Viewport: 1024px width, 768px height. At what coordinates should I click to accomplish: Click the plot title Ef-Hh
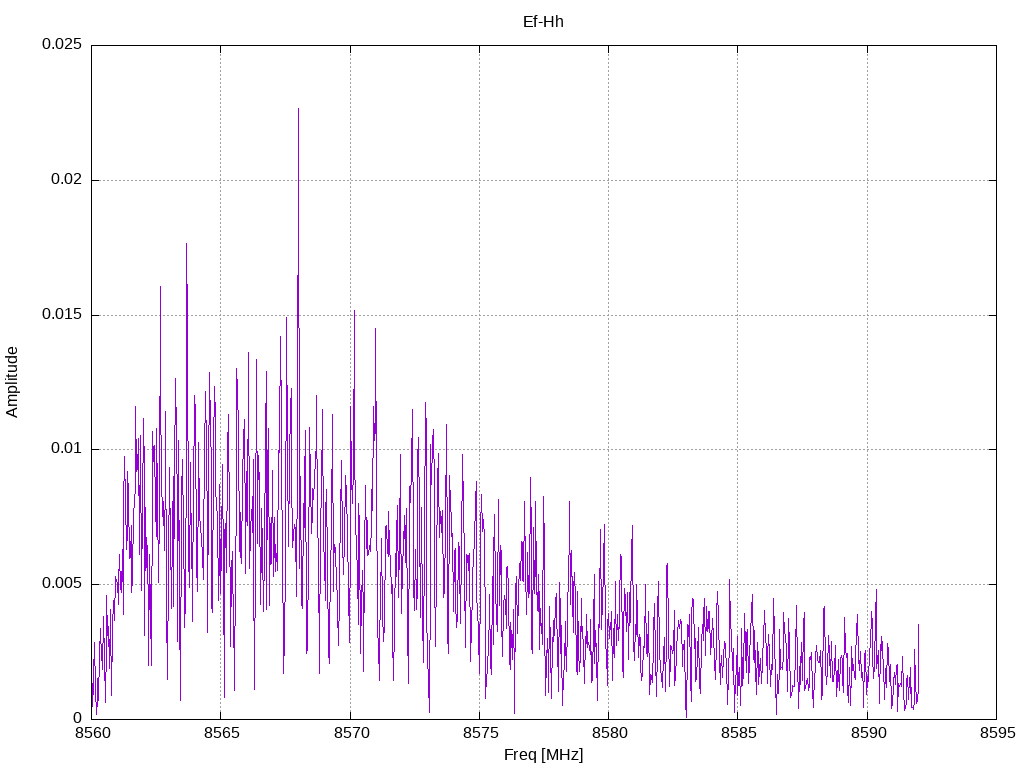coord(543,22)
